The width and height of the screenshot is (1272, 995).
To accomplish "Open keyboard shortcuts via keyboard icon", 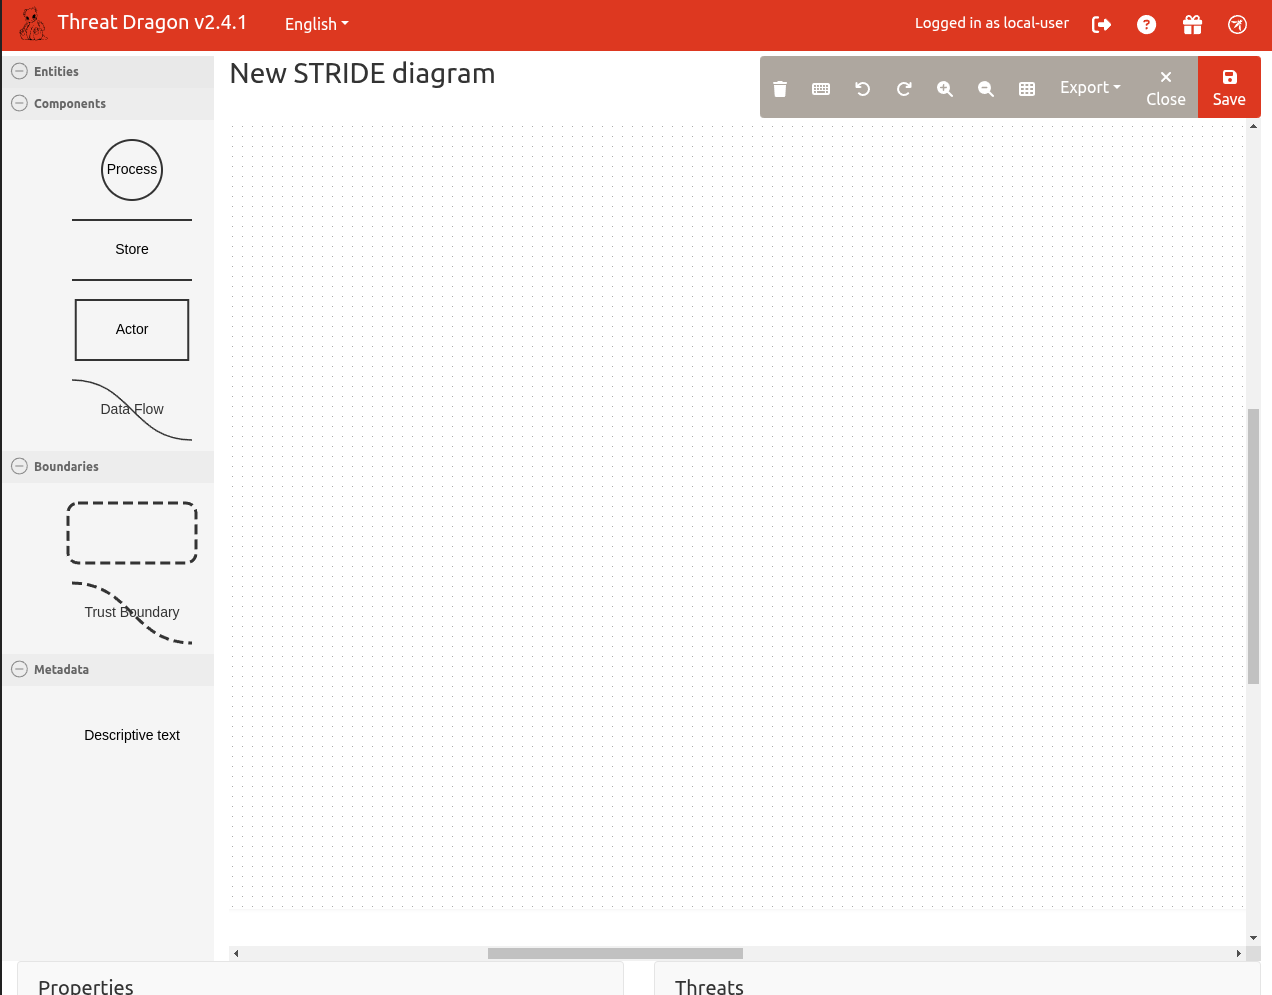I will [x=821, y=89].
